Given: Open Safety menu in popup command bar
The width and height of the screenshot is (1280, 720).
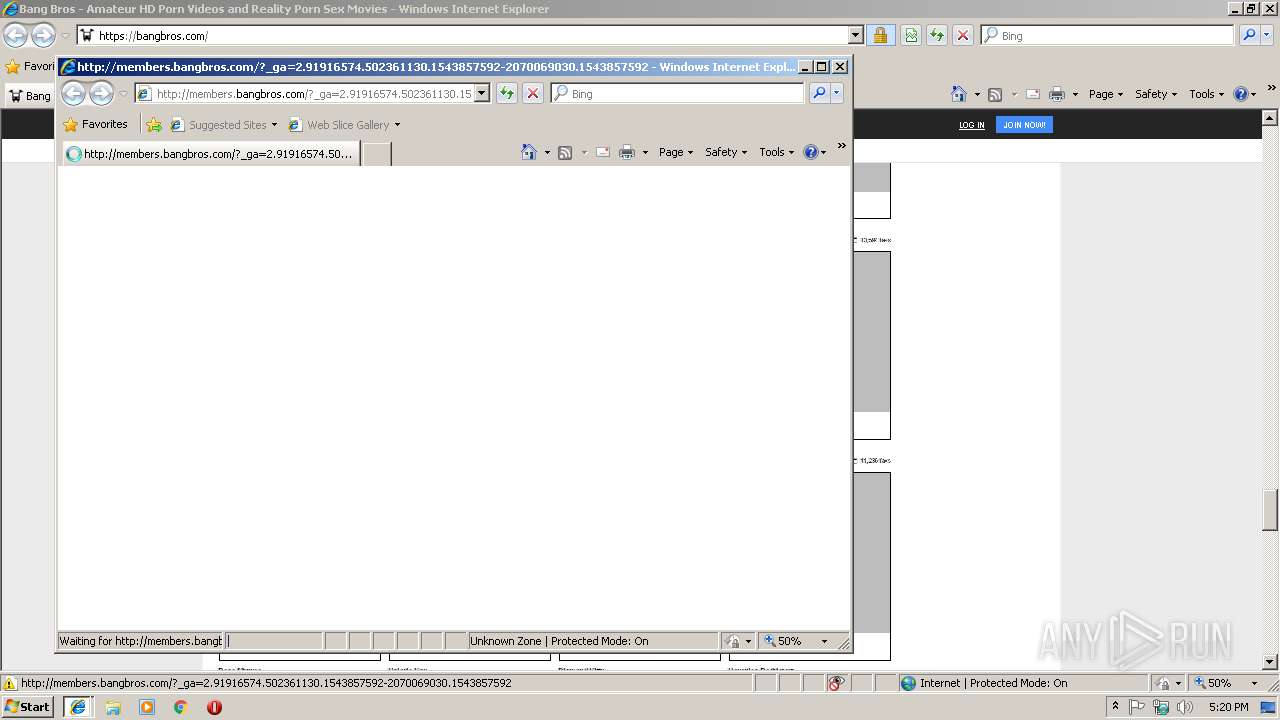Looking at the screenshot, I should pyautogui.click(x=725, y=152).
